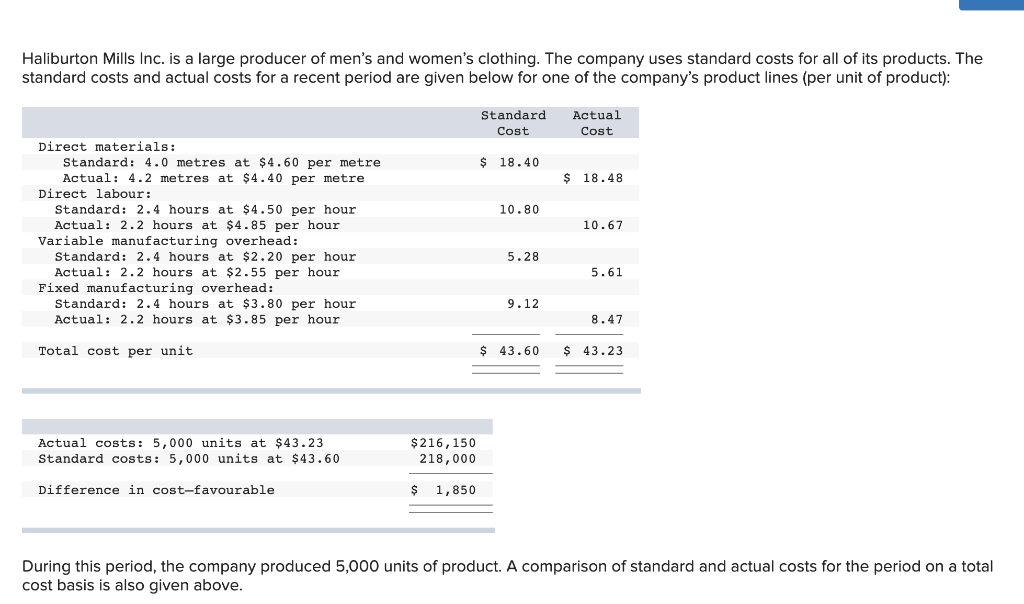Click the $ 18.48 actual cost value
This screenshot has width=1024, height=604.
click(x=593, y=178)
